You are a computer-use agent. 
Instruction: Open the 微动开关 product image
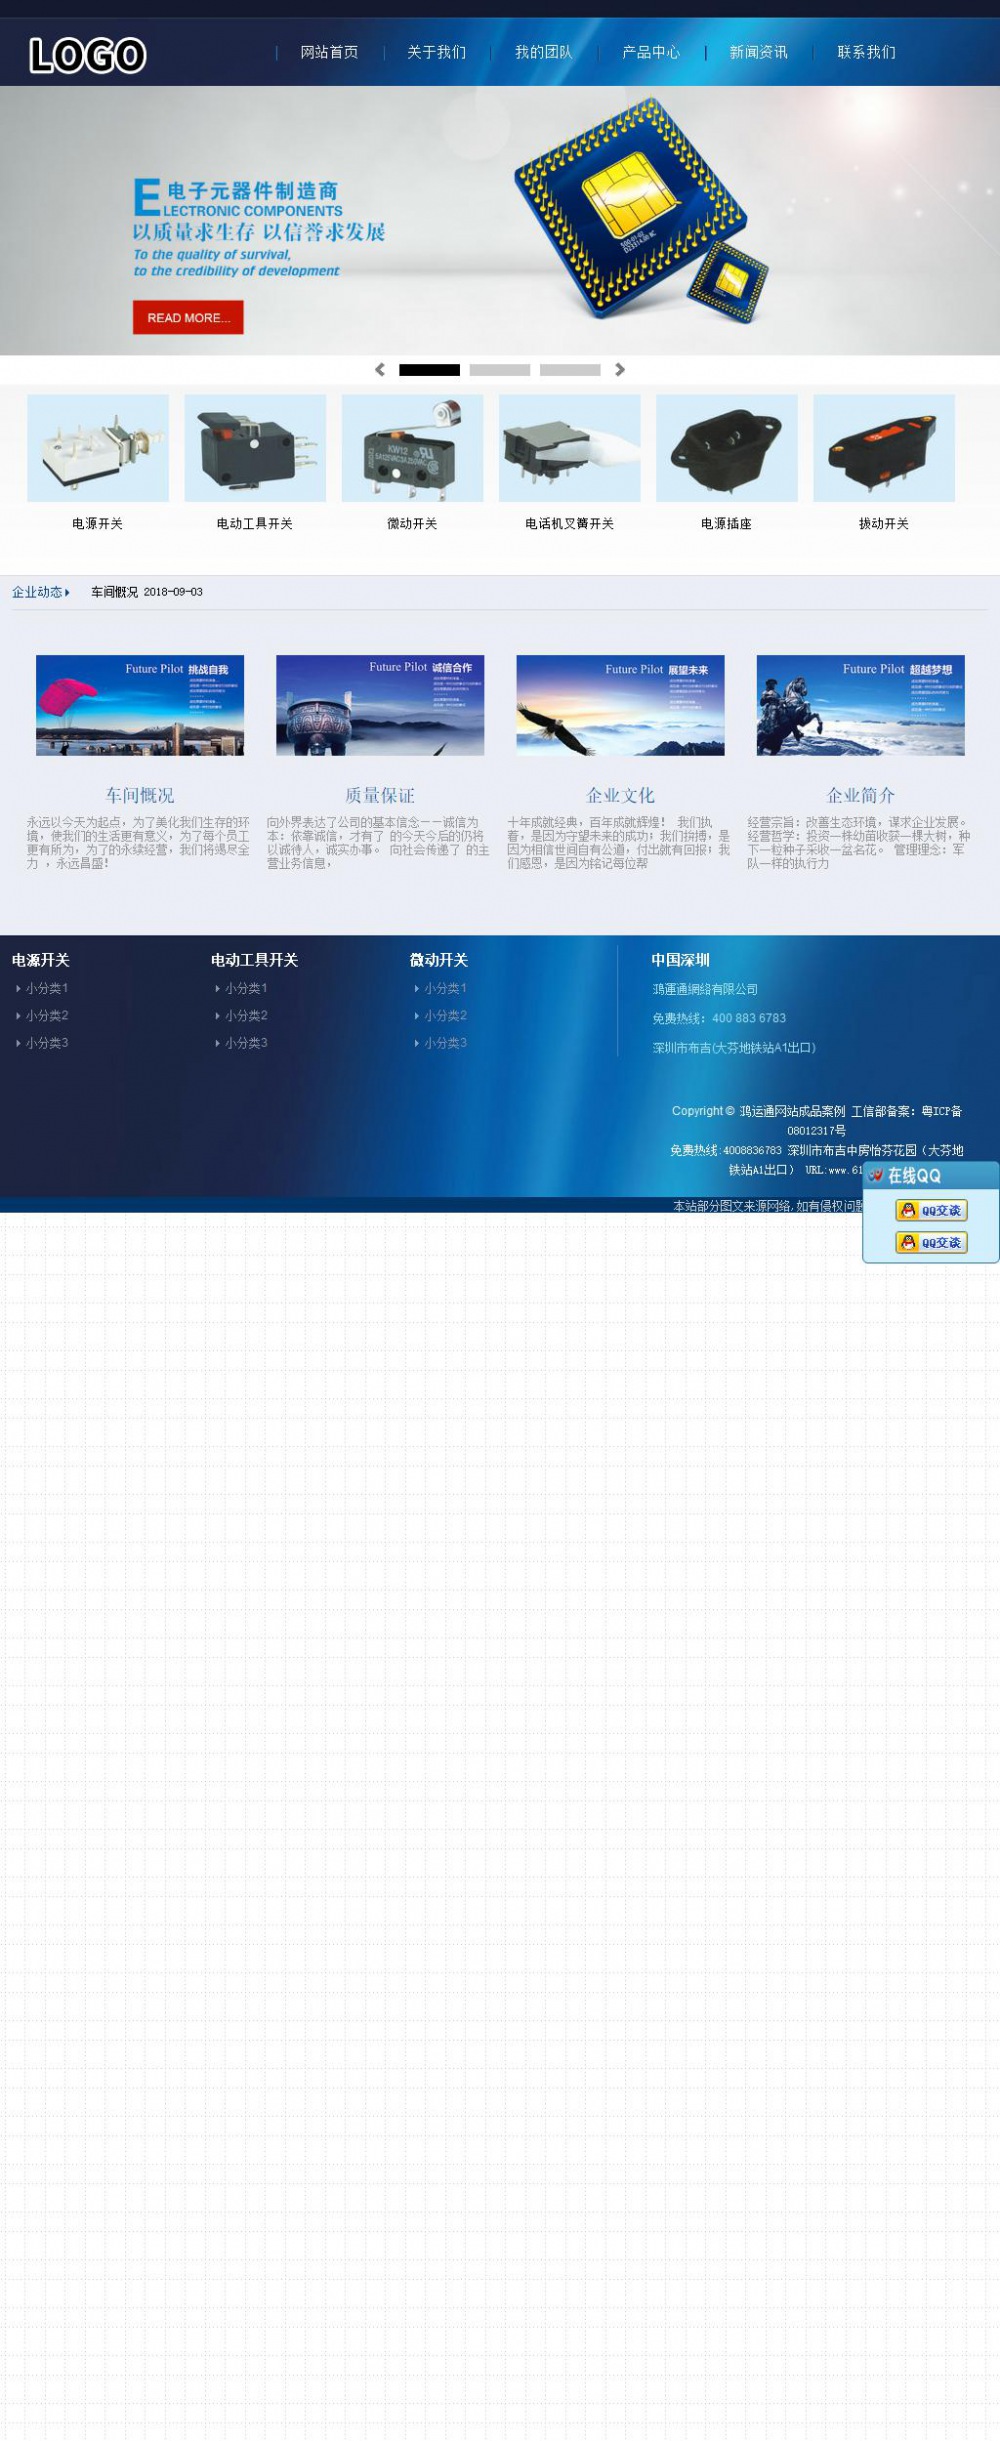pos(412,448)
